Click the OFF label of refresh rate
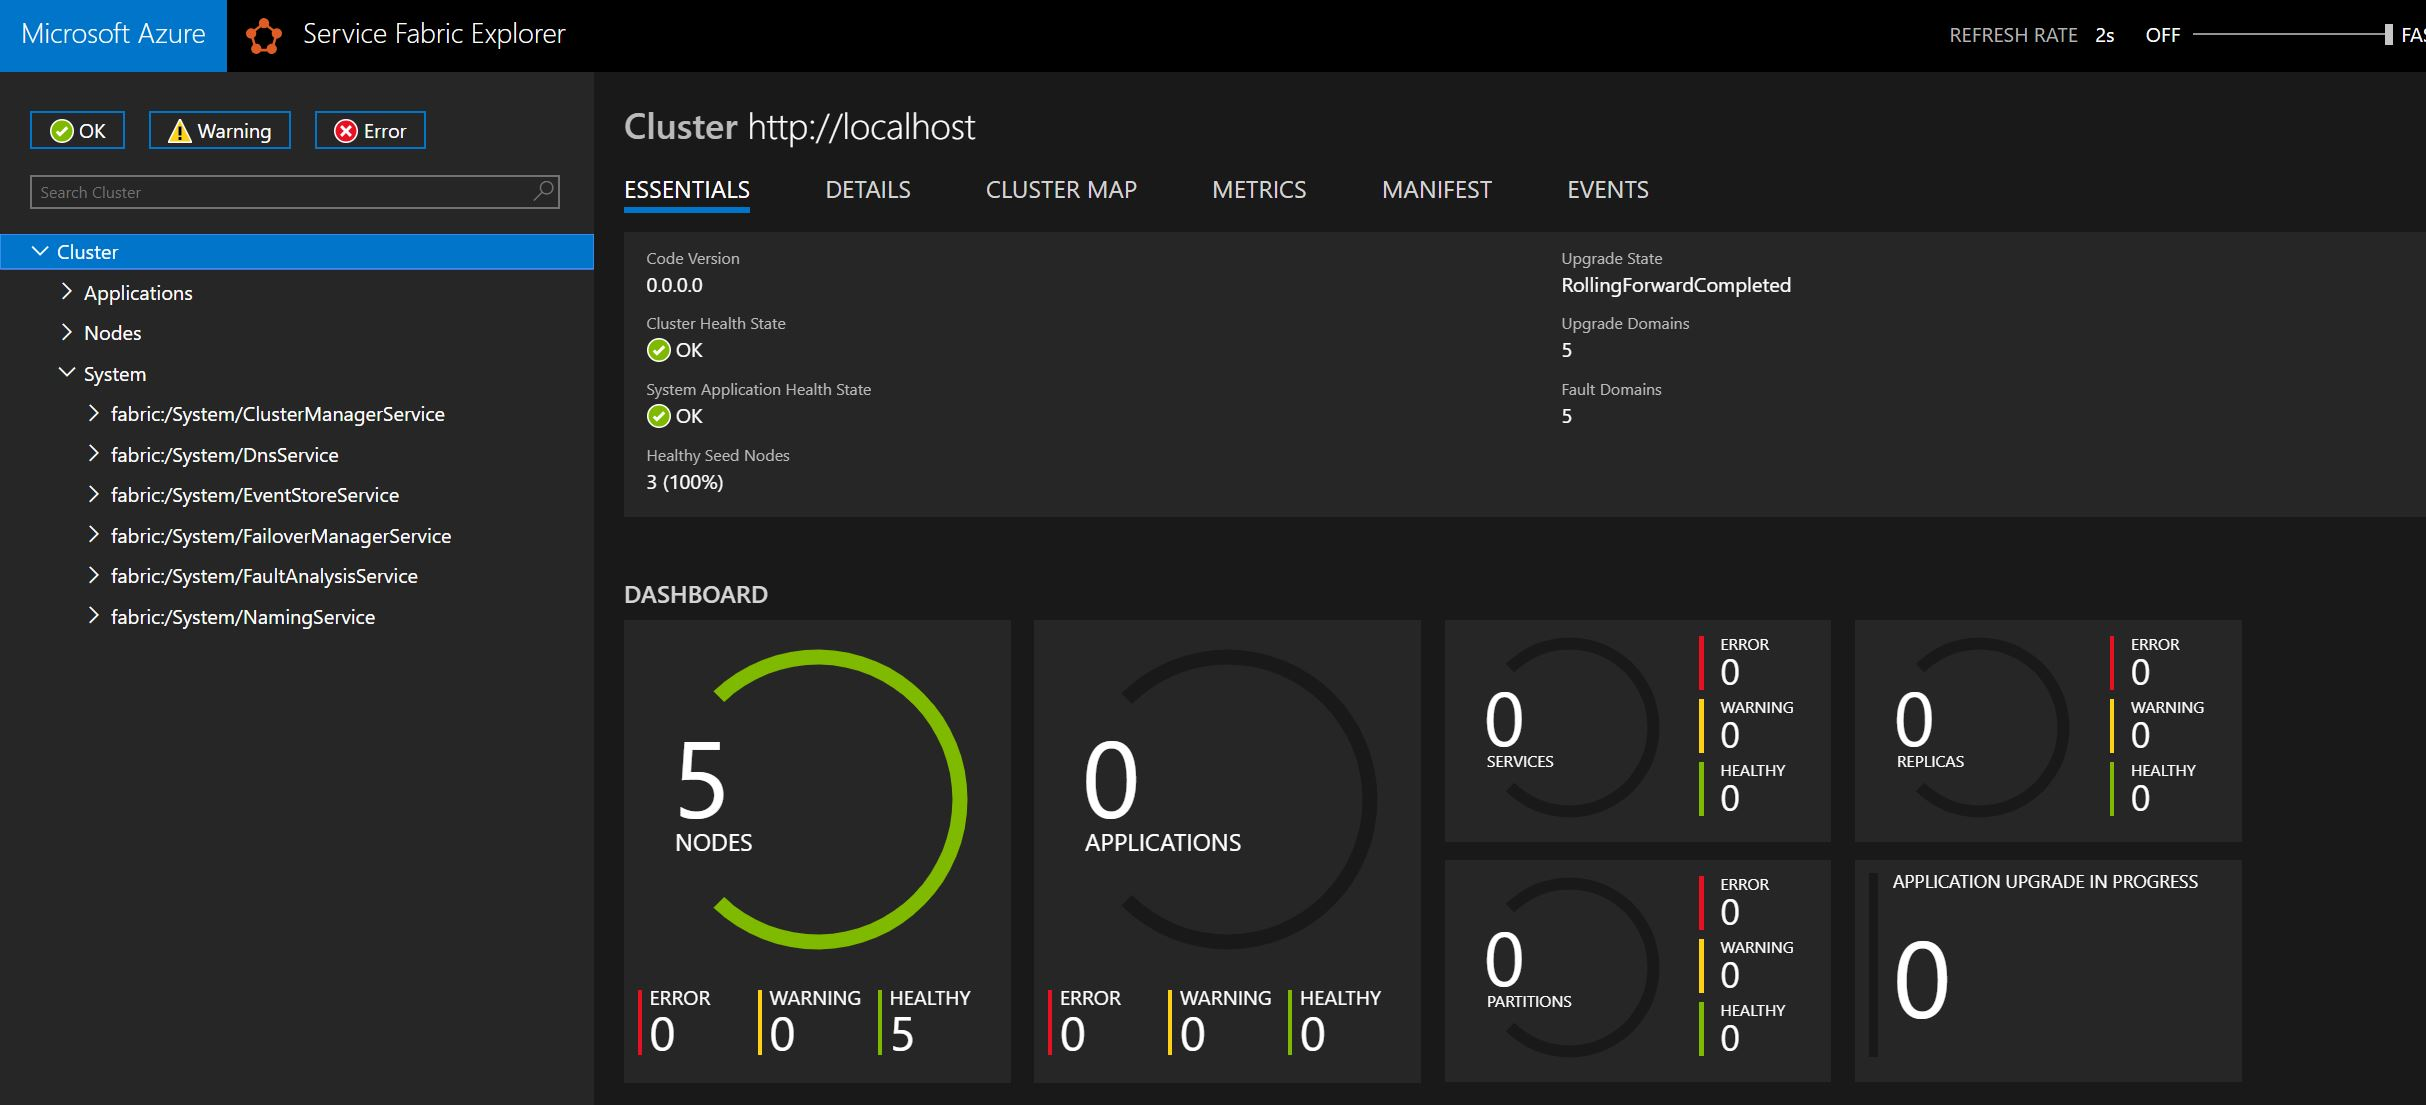The image size is (2426, 1105). click(x=2162, y=35)
